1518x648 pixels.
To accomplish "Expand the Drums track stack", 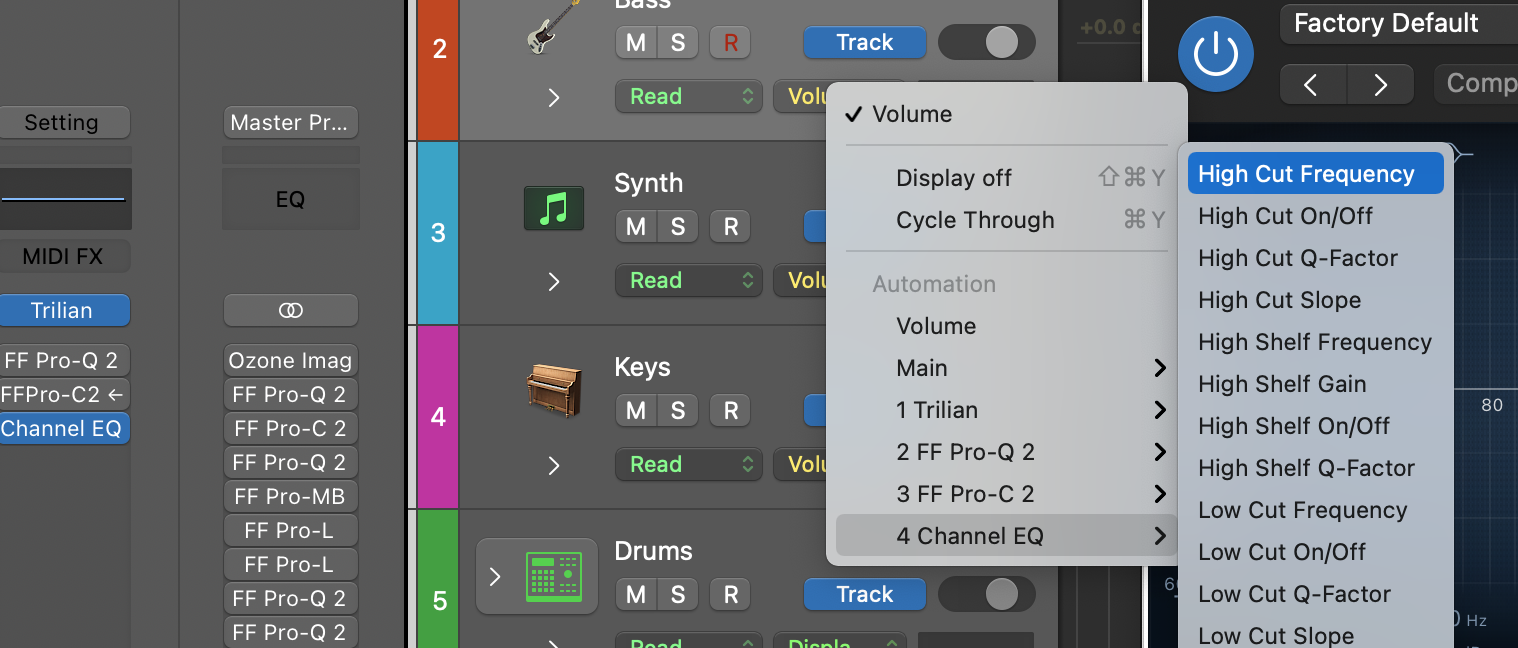I will 495,577.
